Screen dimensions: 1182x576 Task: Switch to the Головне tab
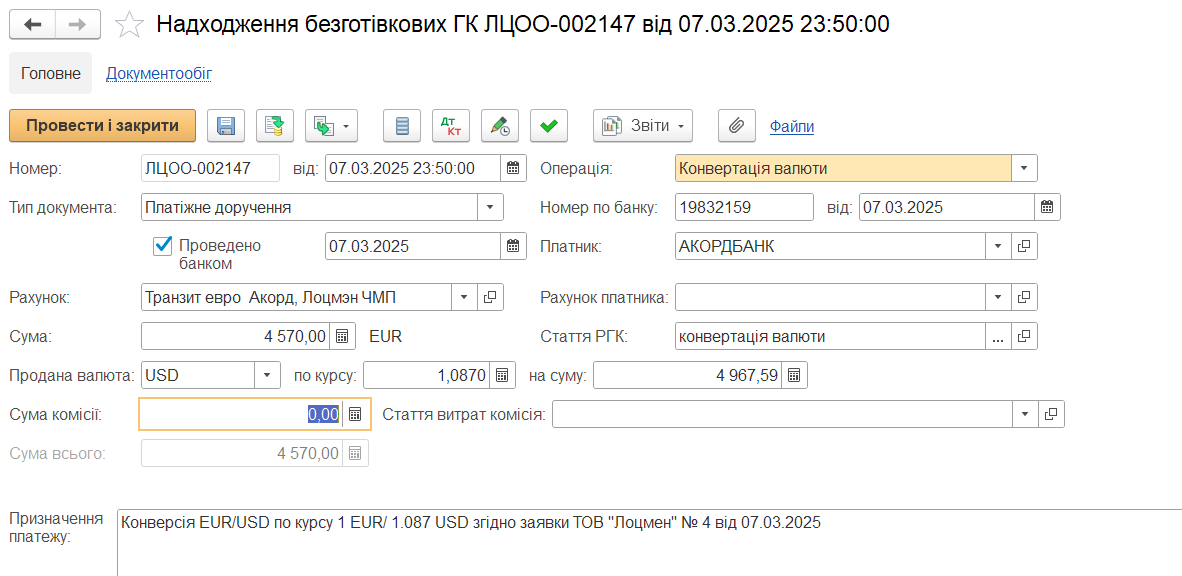pyautogui.click(x=51, y=73)
